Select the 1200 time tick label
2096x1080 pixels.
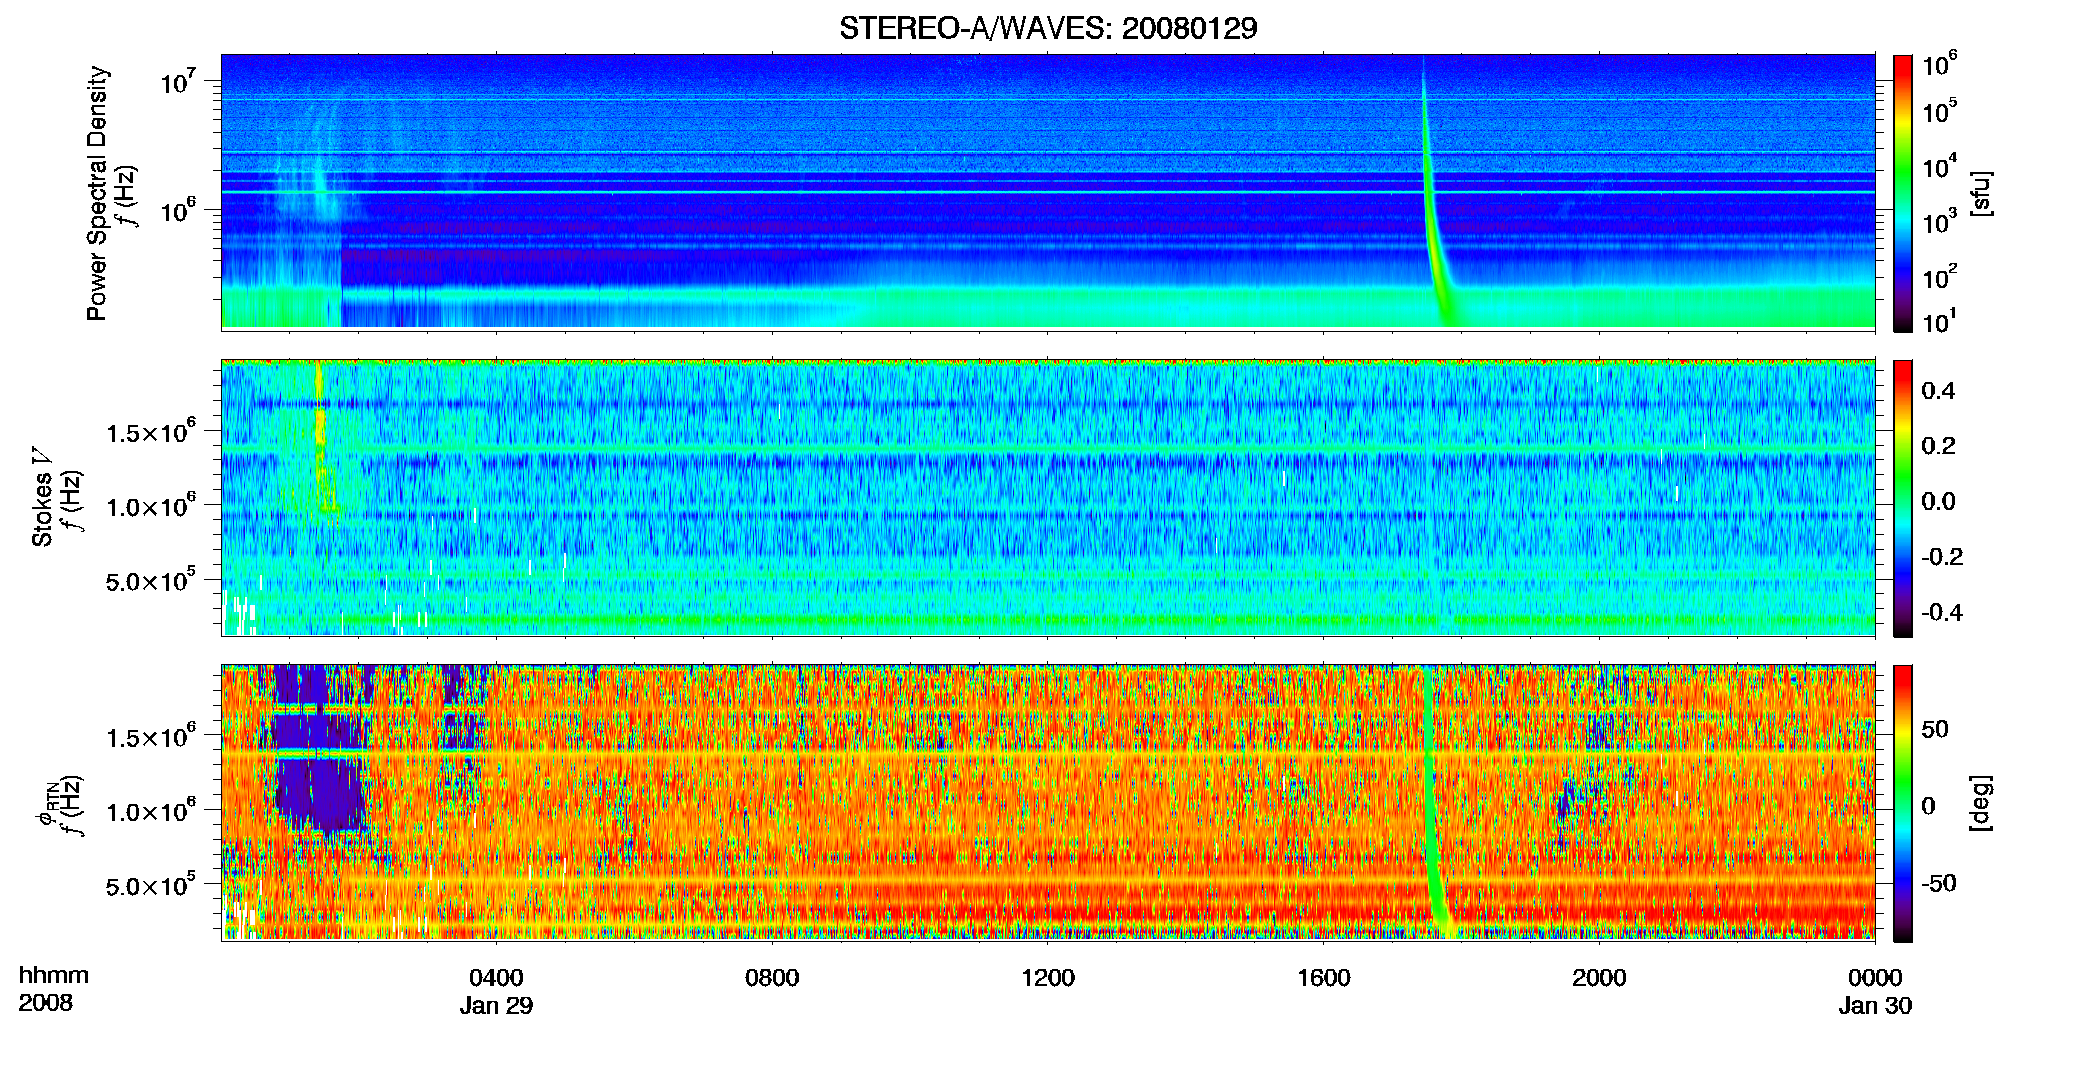[1048, 977]
